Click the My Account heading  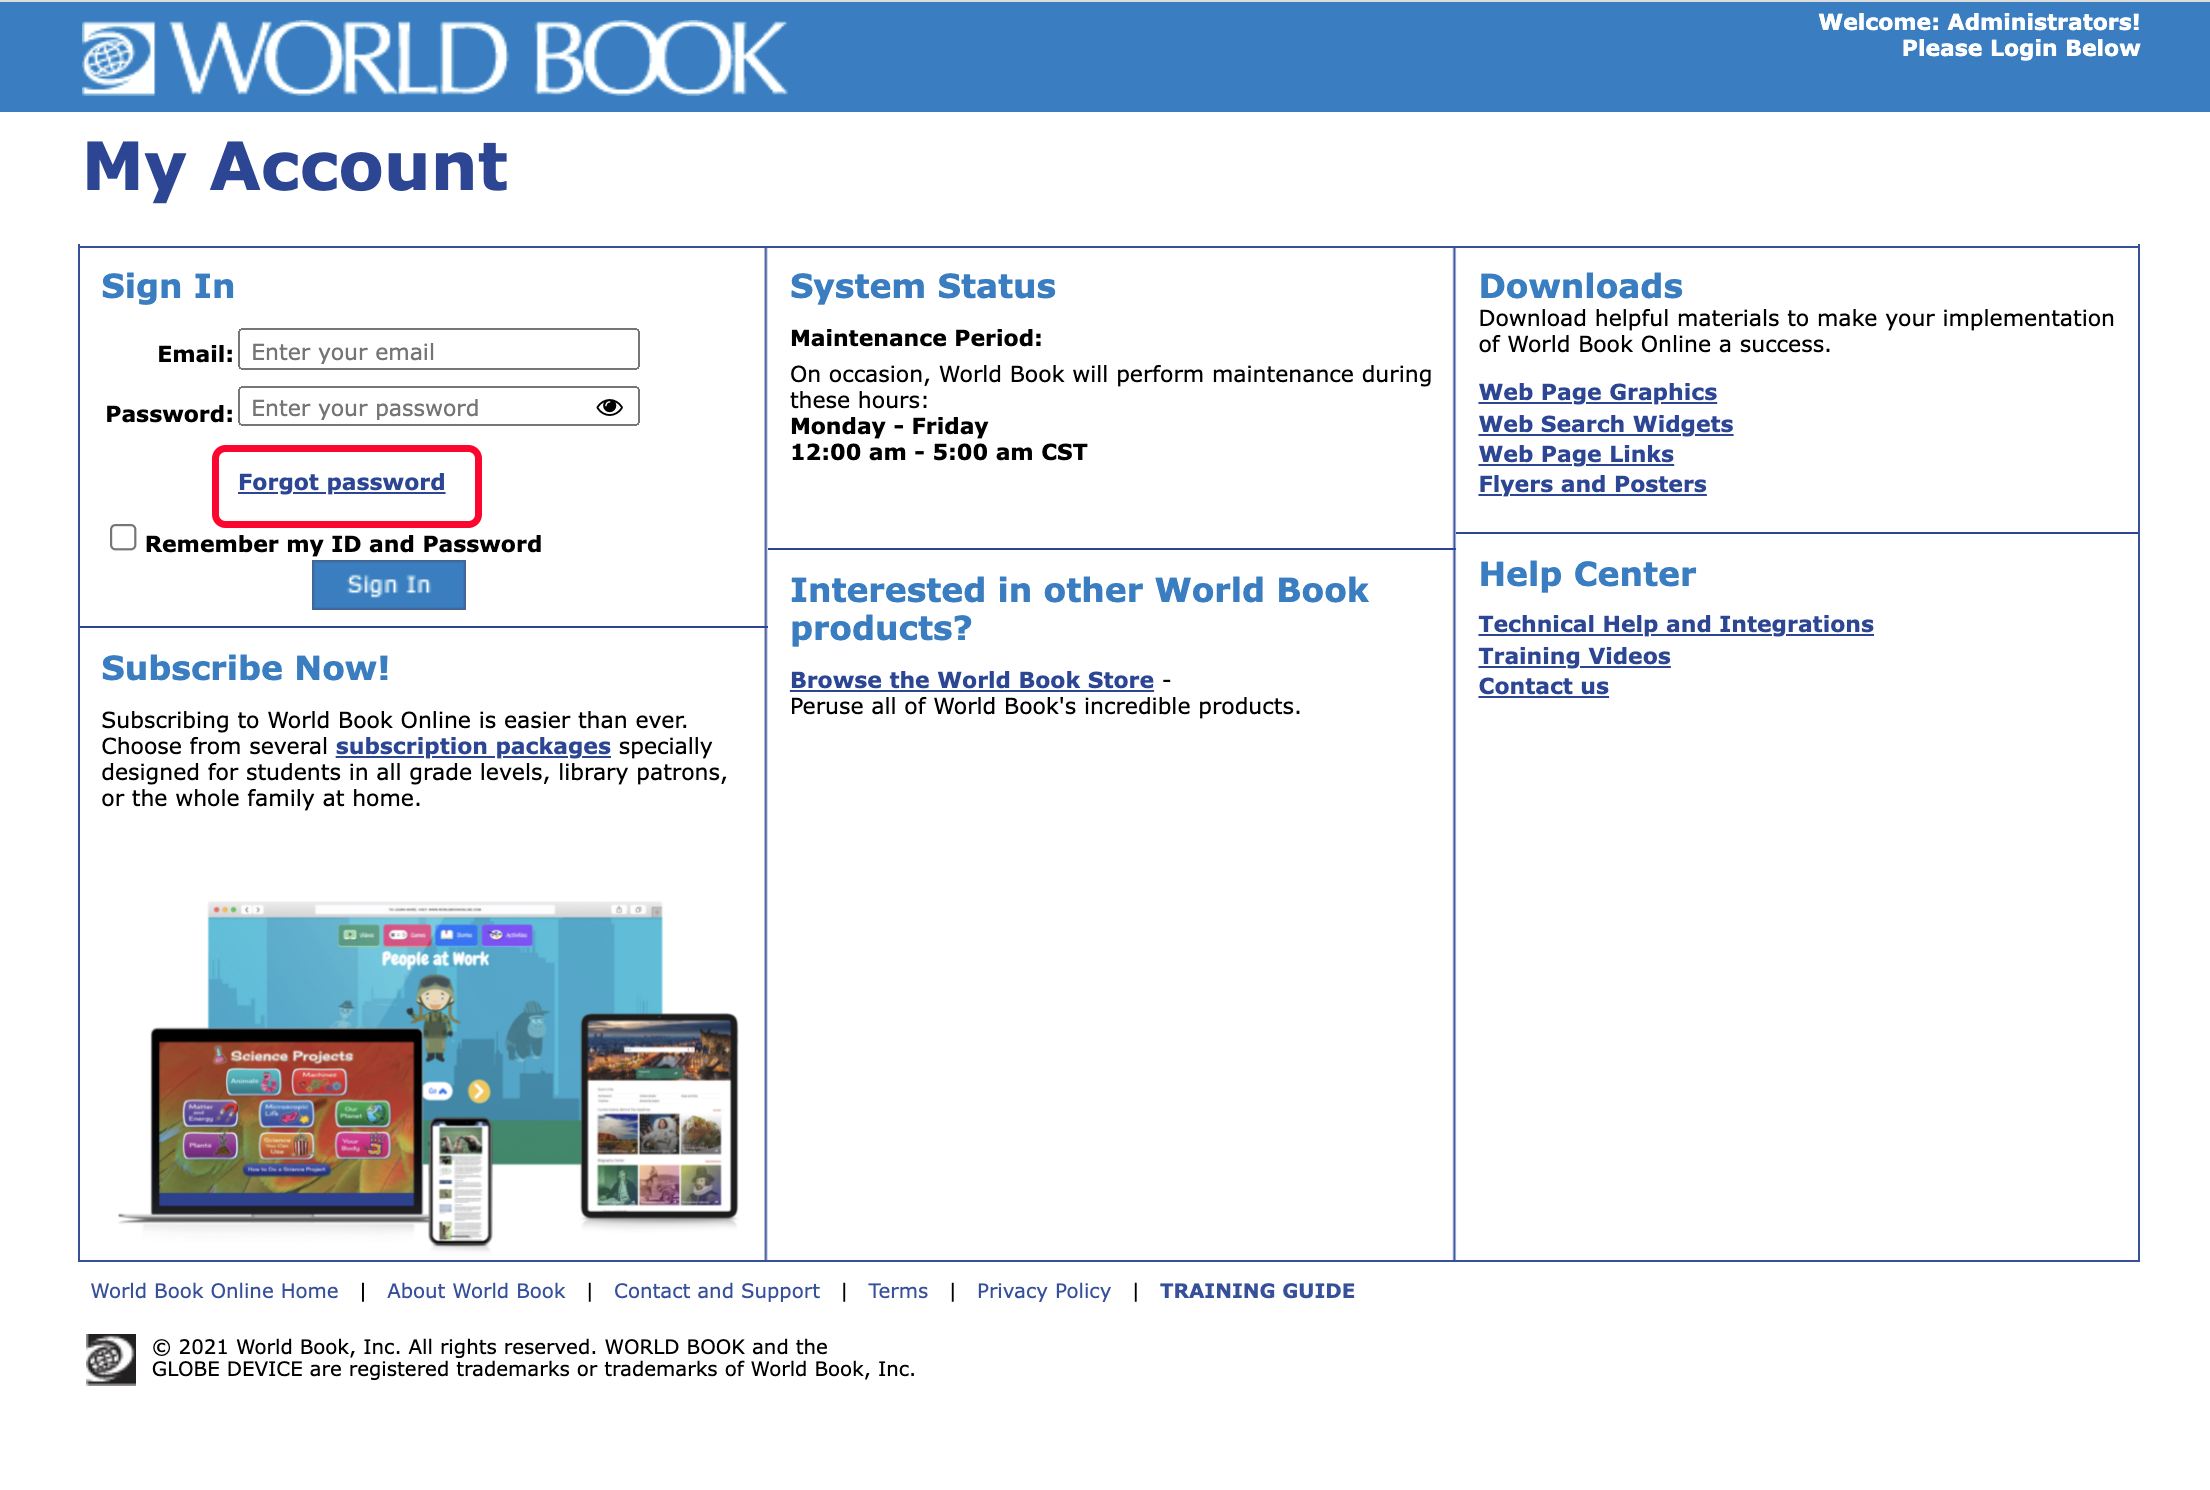click(296, 167)
